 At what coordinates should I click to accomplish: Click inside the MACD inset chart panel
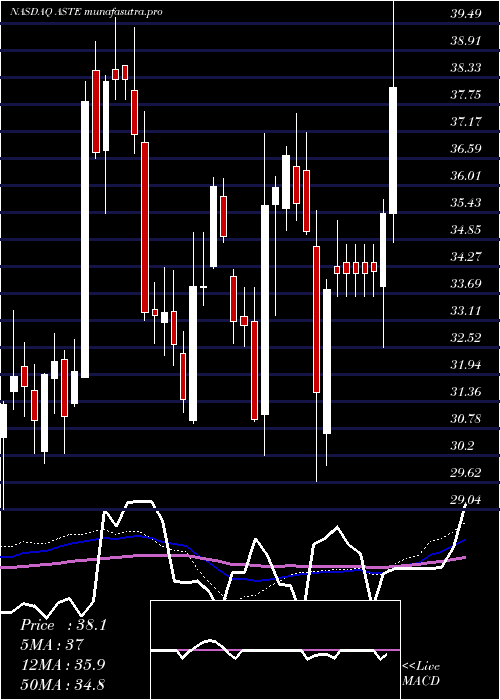click(x=275, y=650)
